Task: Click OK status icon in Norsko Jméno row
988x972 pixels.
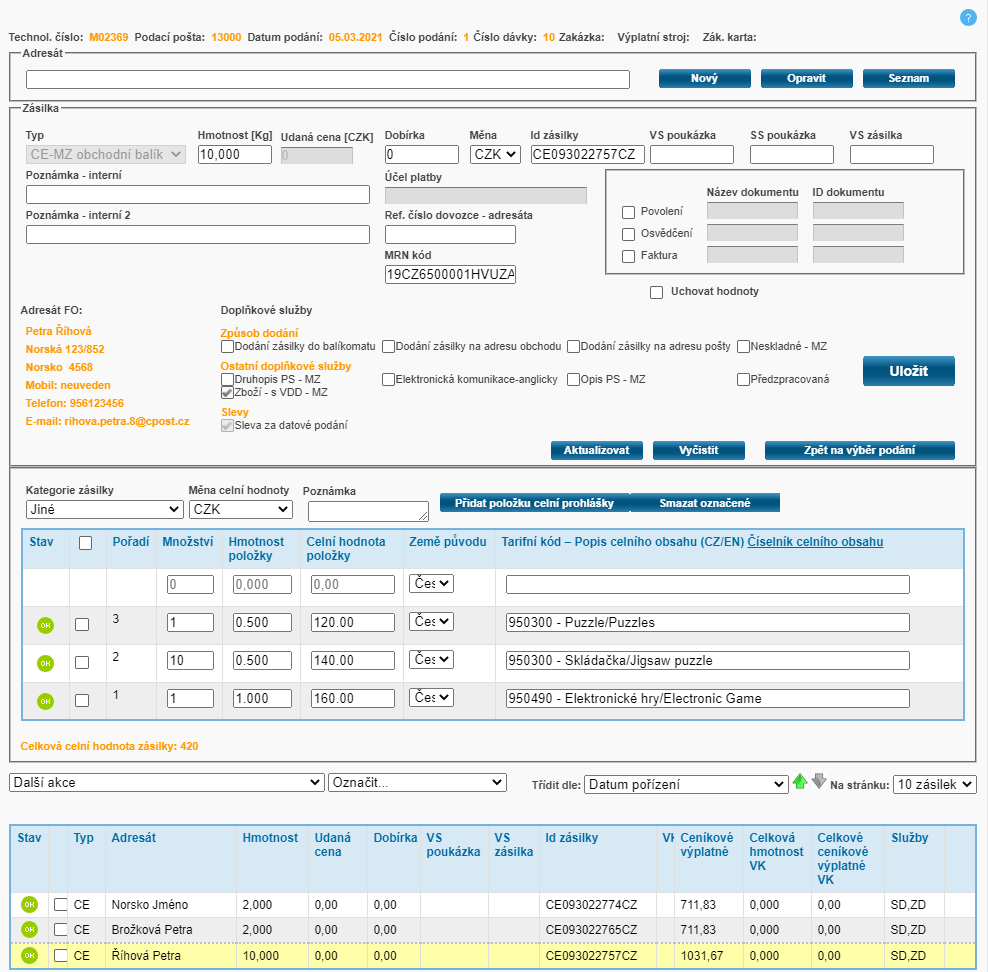Action: point(29,905)
